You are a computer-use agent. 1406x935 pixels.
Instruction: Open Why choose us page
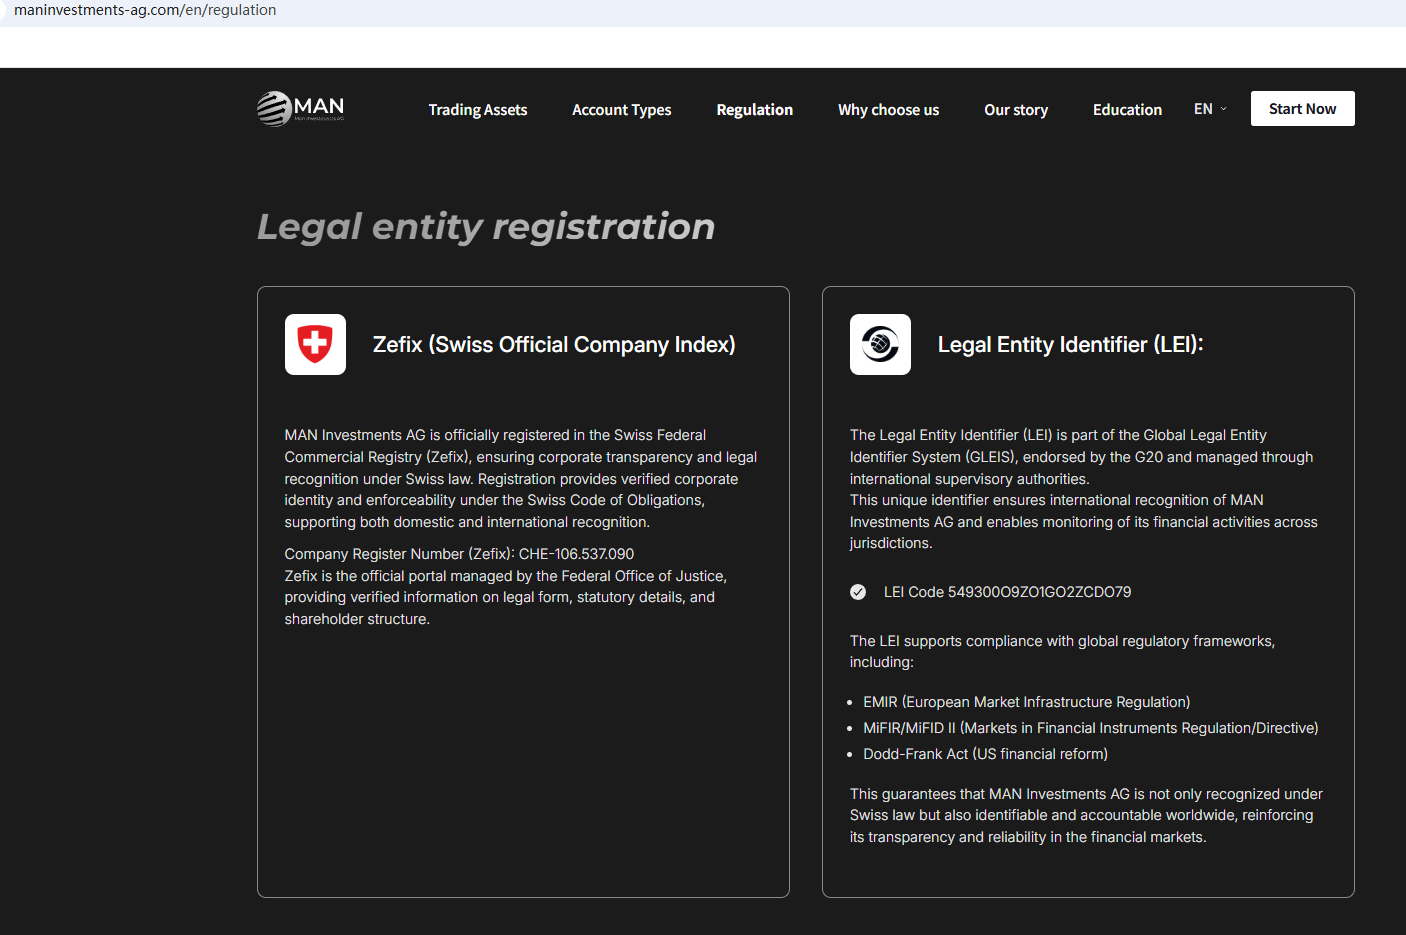pos(888,110)
